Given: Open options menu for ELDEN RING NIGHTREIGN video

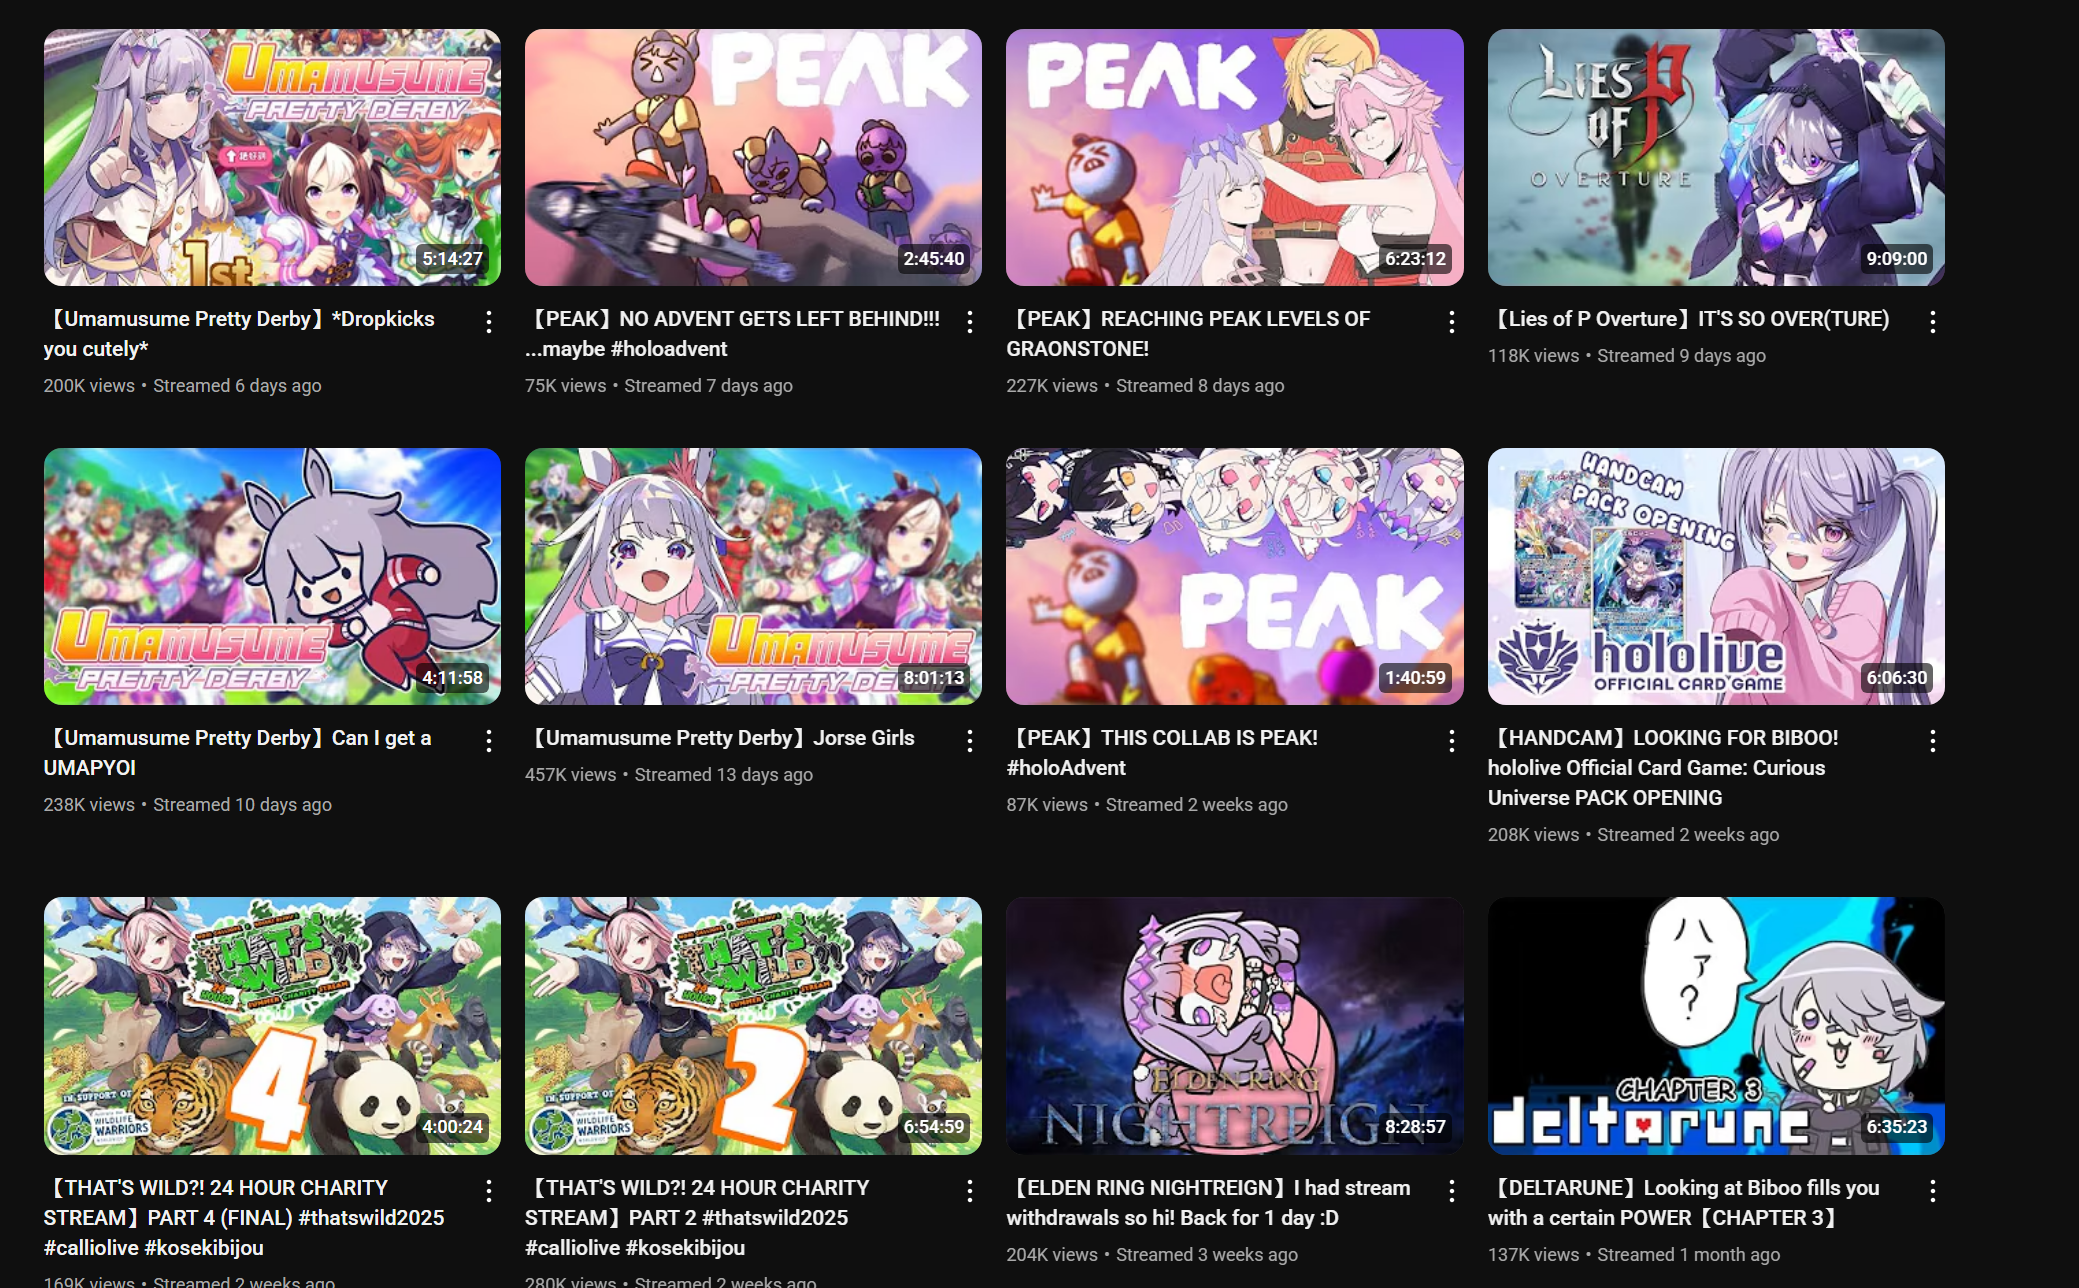Looking at the screenshot, I should pos(1451,1191).
